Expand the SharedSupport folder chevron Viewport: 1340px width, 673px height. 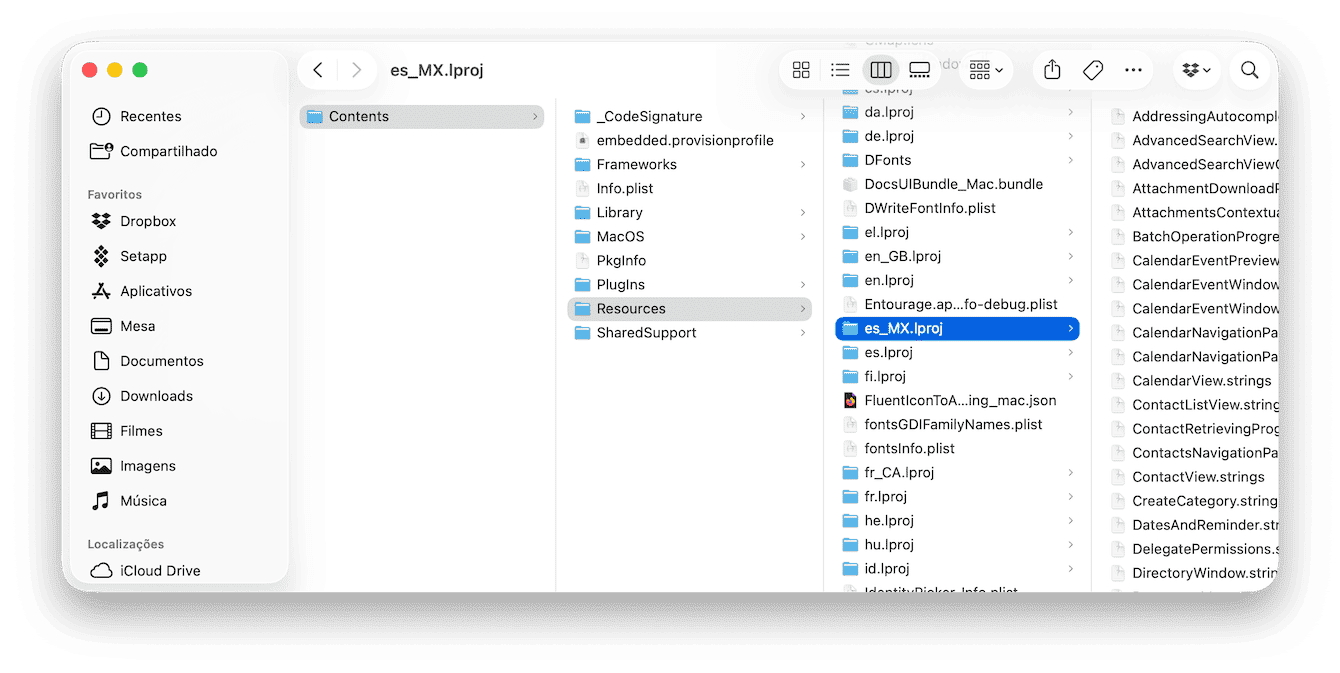coord(802,333)
